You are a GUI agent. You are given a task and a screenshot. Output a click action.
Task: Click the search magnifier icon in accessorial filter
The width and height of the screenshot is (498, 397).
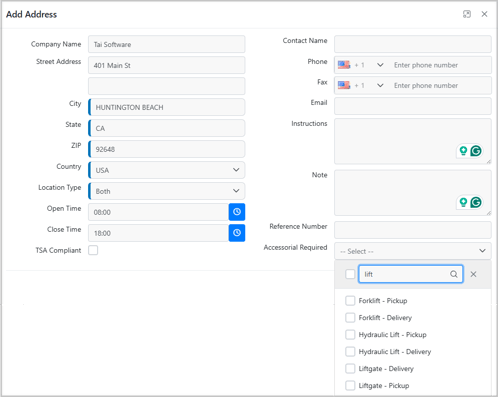454,274
